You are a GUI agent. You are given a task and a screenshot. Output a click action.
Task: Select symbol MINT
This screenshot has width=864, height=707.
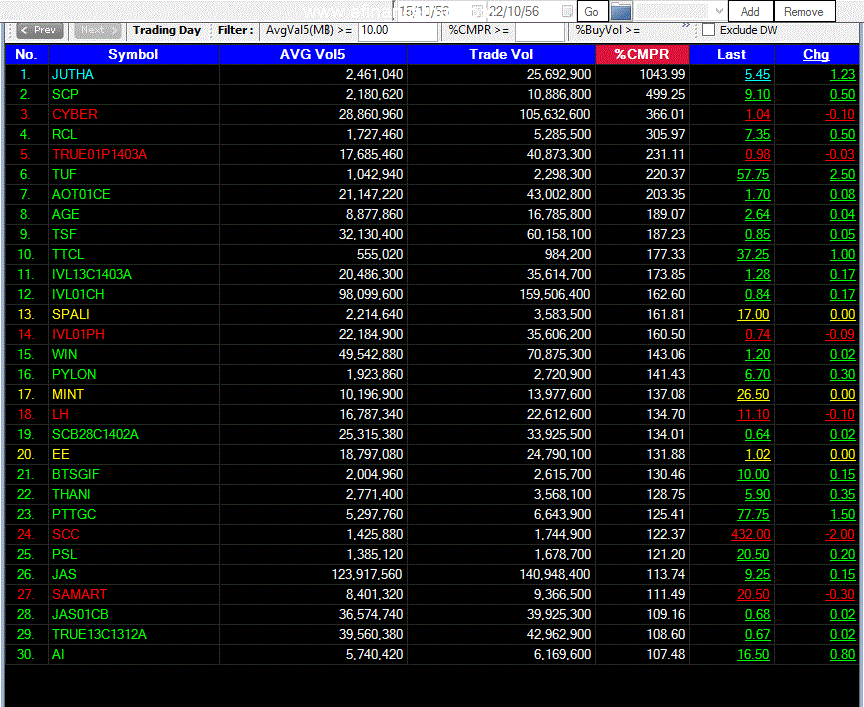[68, 395]
